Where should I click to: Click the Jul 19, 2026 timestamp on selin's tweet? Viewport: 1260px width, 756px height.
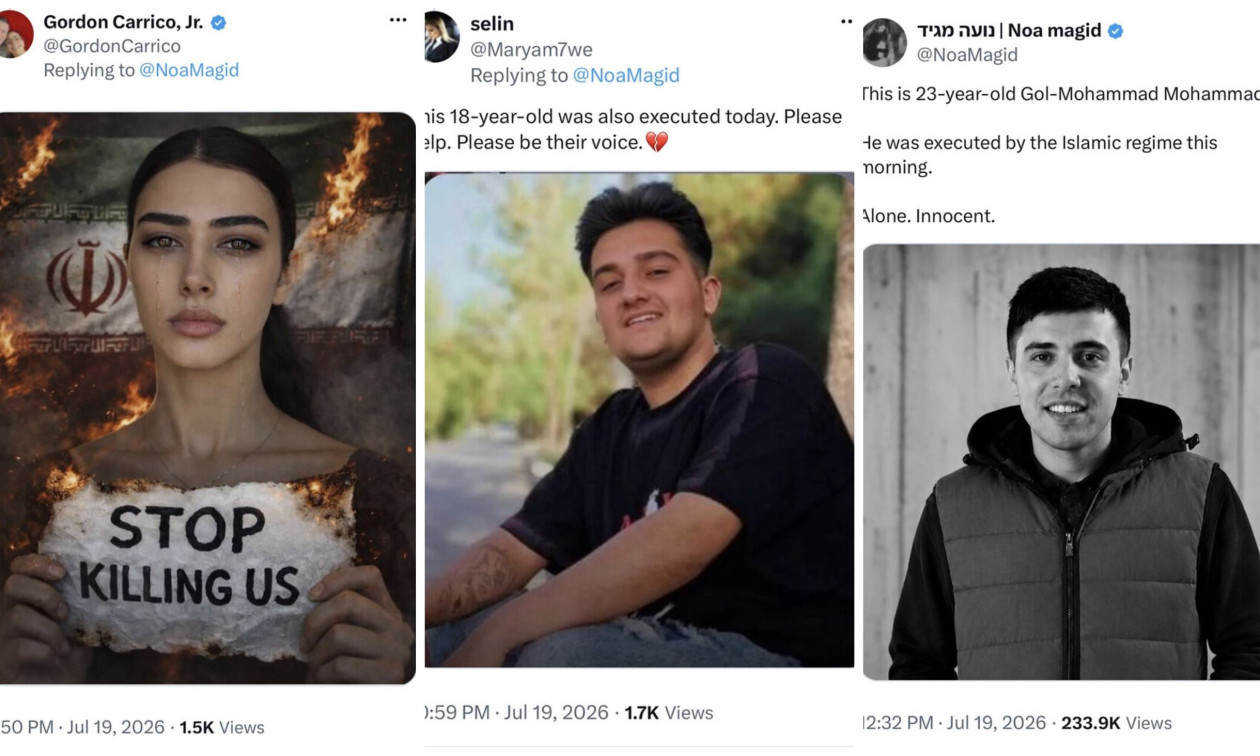tap(556, 713)
